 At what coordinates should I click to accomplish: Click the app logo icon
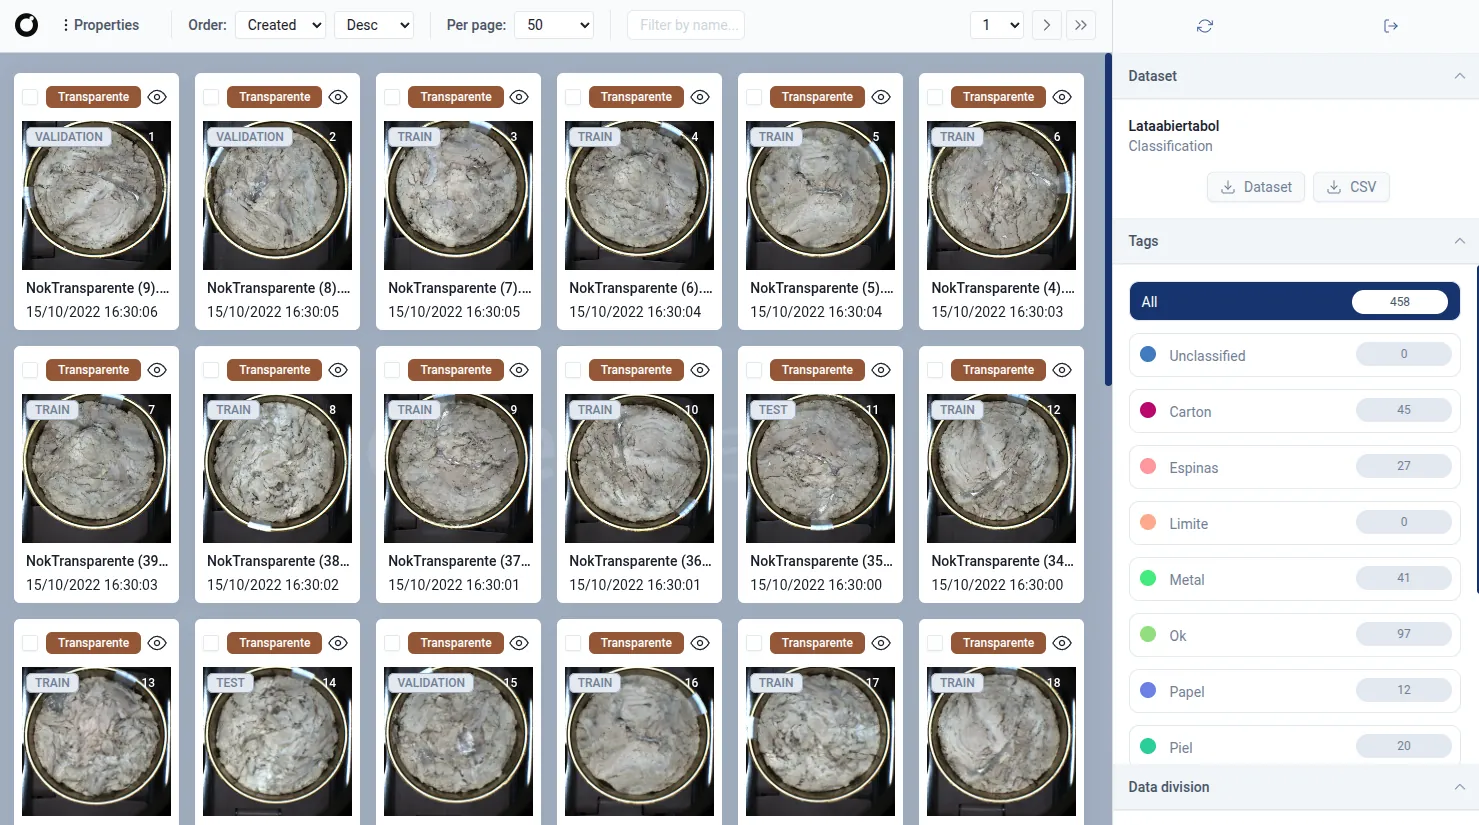coord(27,25)
